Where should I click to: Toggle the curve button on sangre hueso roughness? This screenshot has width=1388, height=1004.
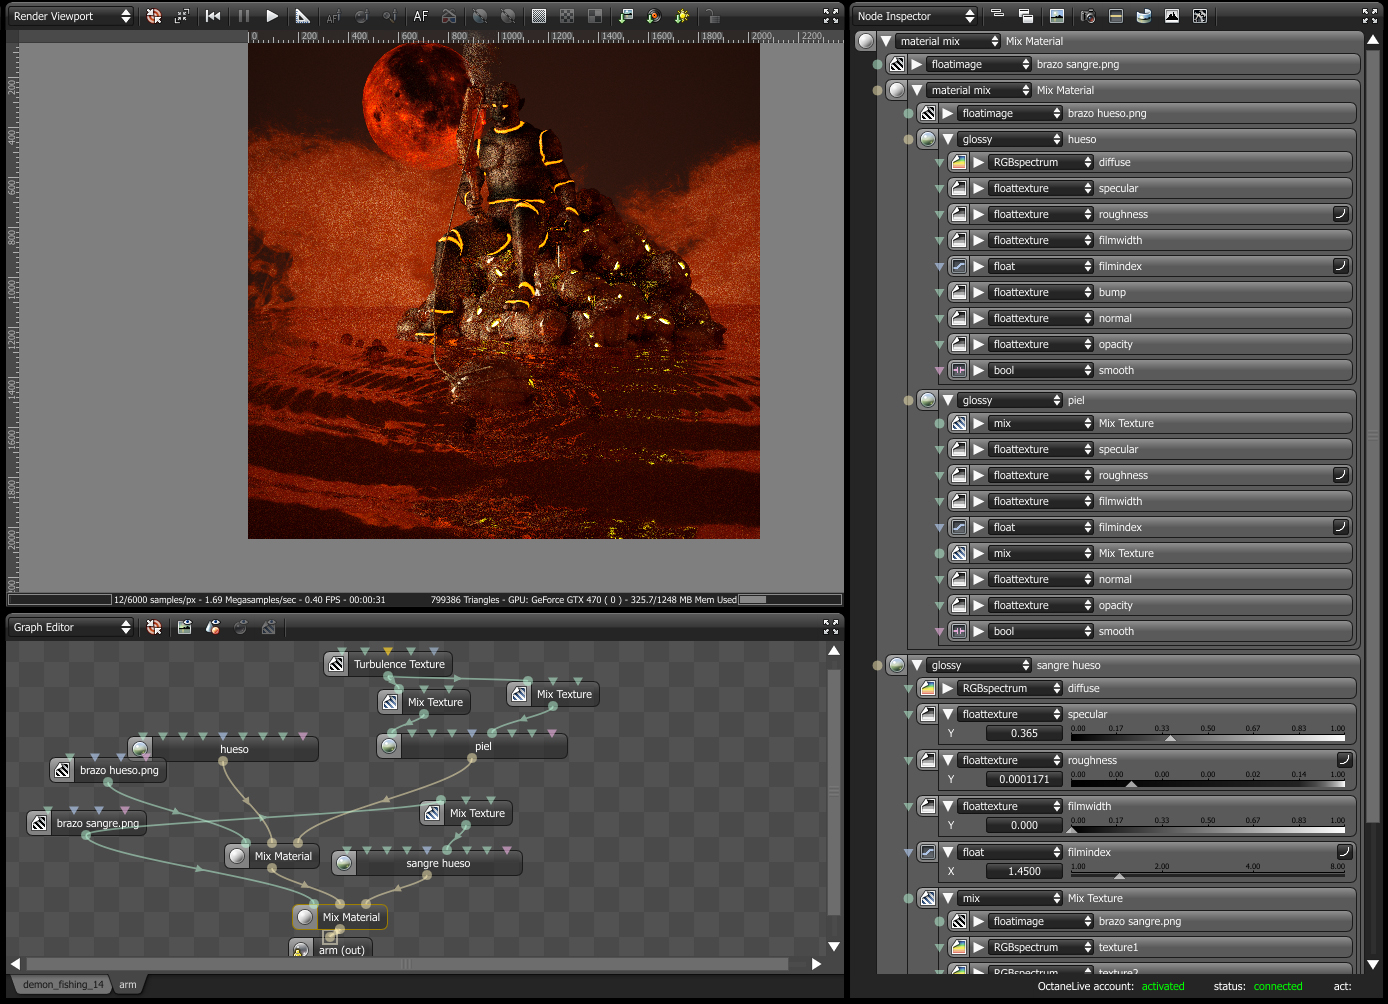click(1344, 760)
